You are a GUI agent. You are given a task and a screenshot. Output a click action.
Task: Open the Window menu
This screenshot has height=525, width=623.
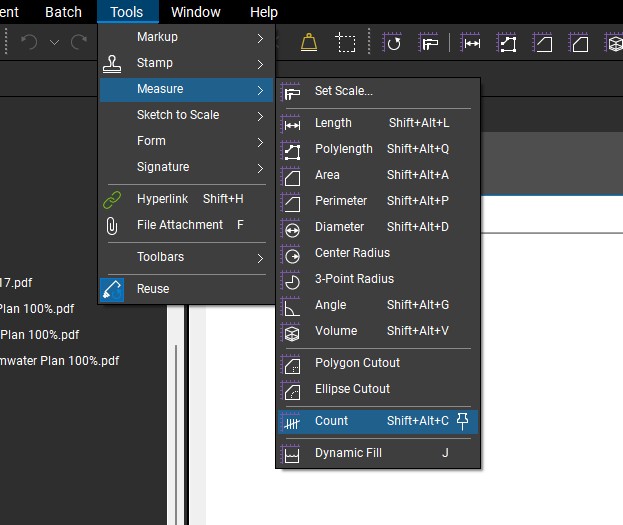tap(195, 12)
